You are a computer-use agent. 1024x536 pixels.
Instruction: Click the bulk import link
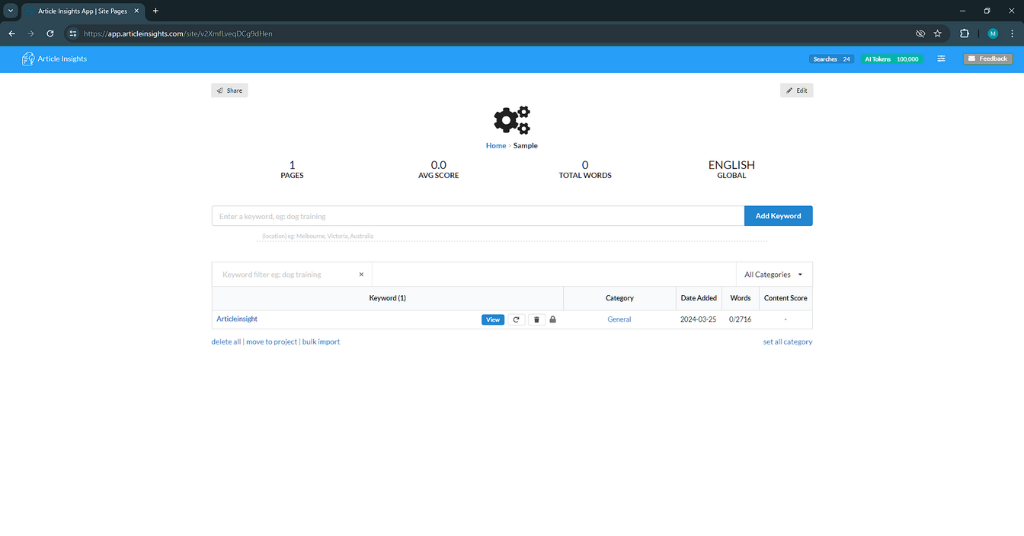coord(321,341)
